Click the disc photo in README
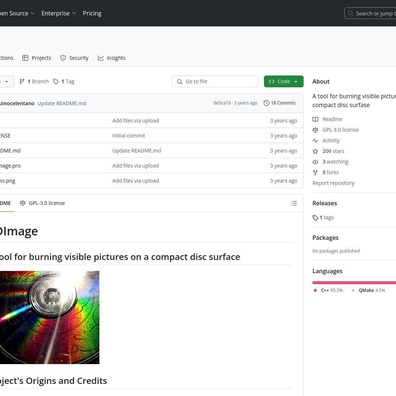 [49, 317]
